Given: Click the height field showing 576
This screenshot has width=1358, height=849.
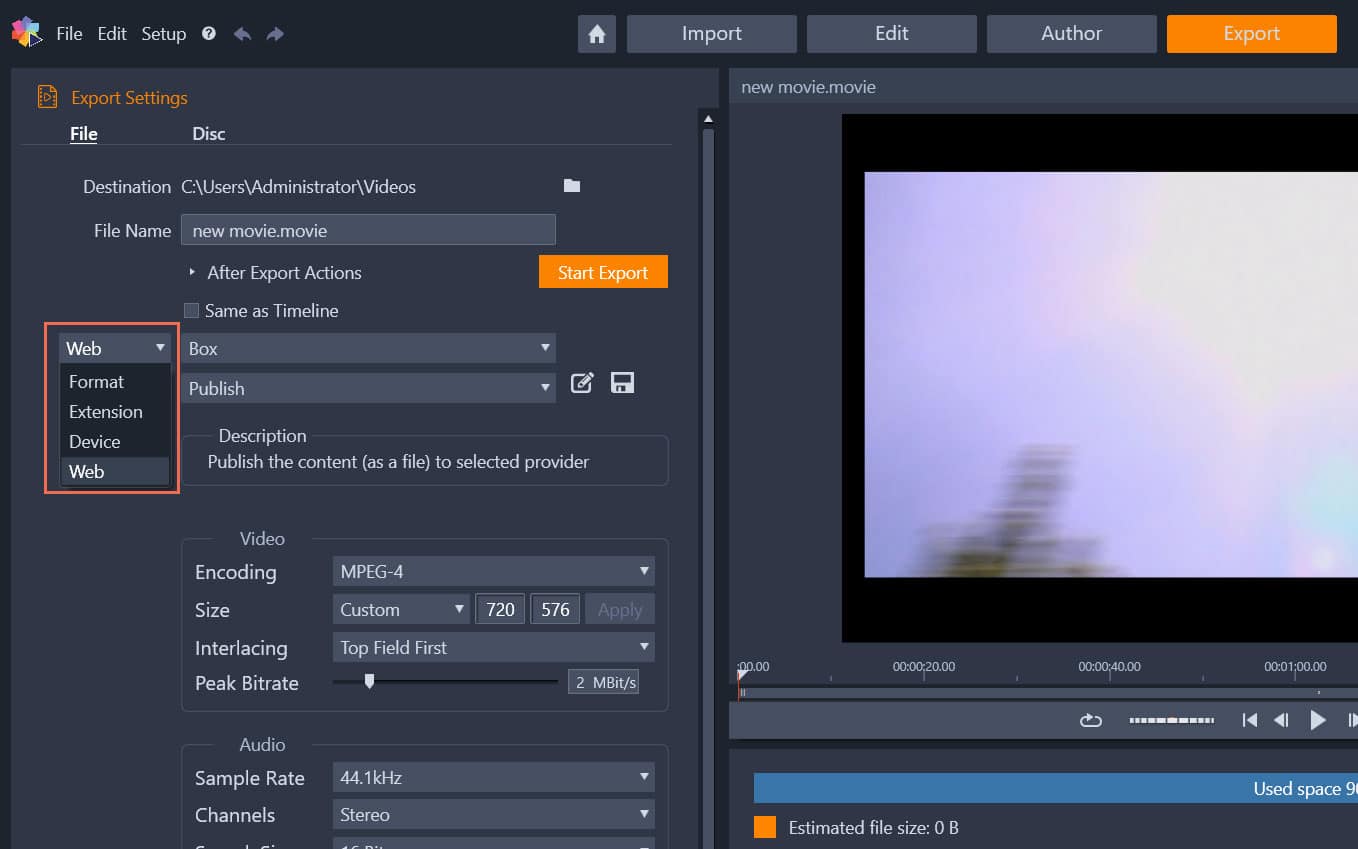Looking at the screenshot, I should point(555,609).
